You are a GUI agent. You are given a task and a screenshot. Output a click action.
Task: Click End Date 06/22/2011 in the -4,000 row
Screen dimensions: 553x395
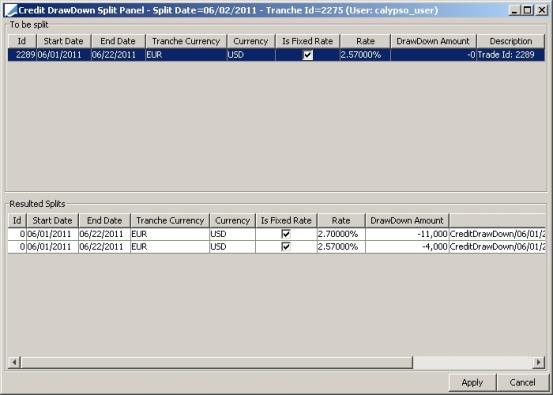tap(104, 247)
